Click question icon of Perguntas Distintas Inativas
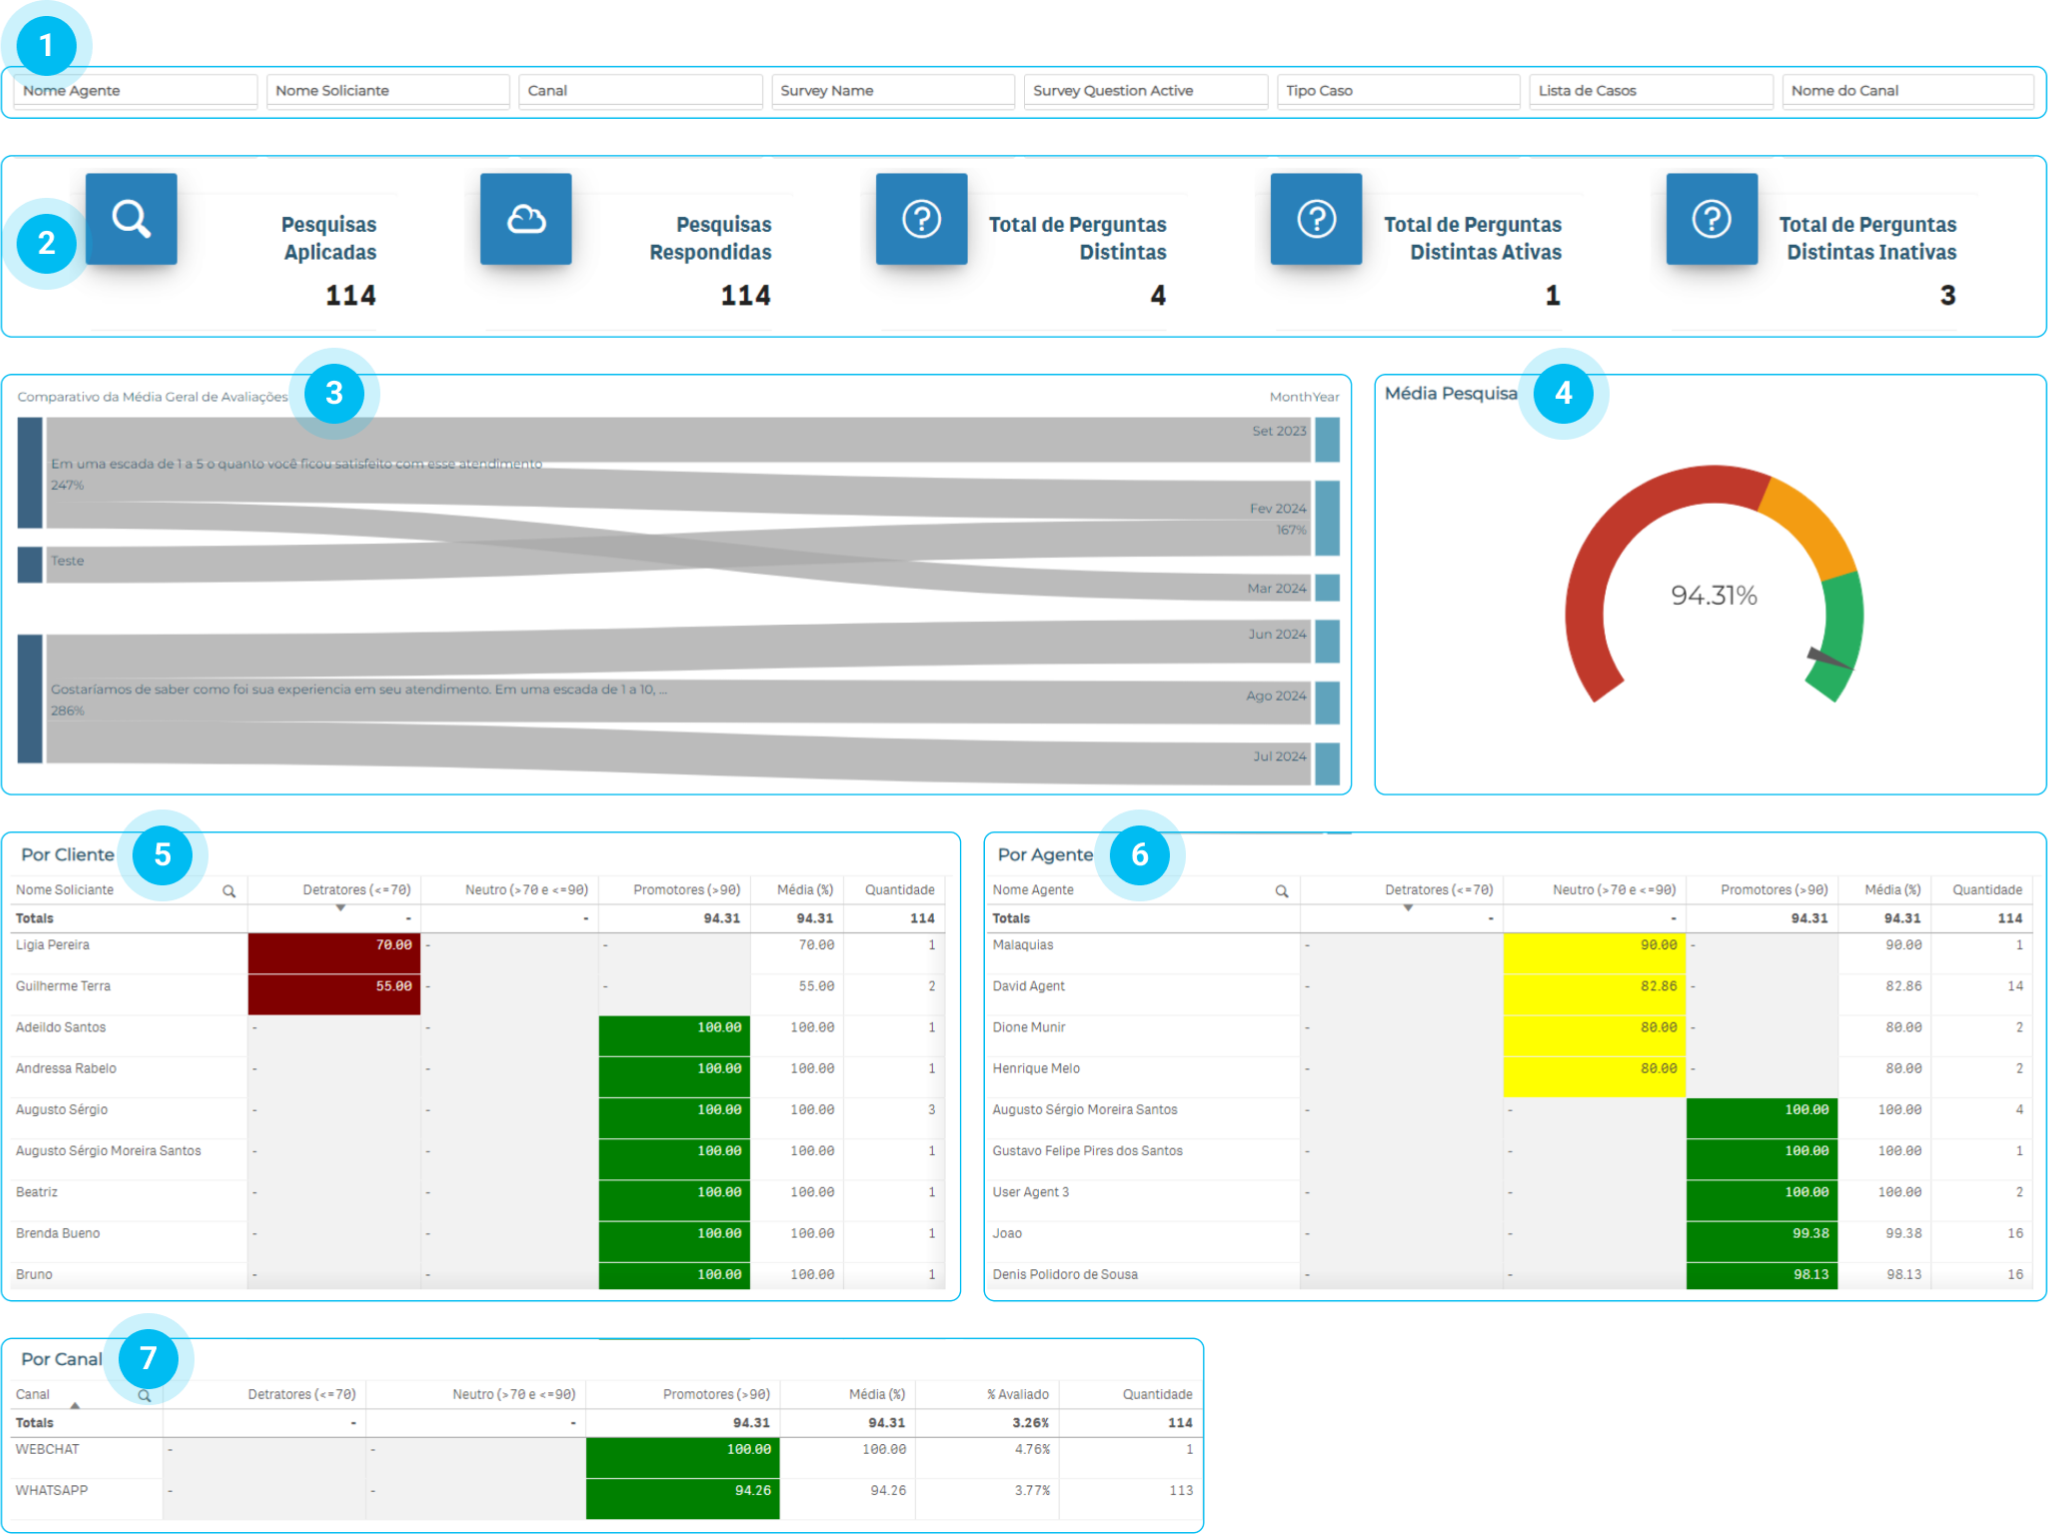Image resolution: width=2048 pixels, height=1534 pixels. pos(1711,219)
